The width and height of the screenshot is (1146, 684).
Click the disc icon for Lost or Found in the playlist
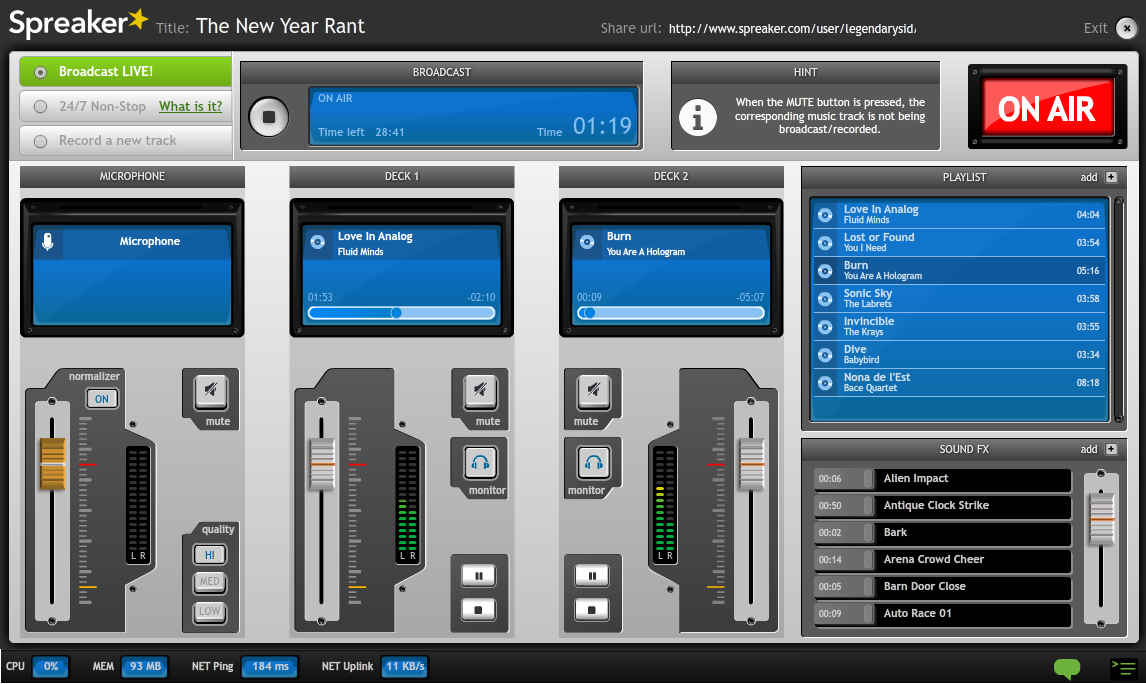(x=825, y=243)
